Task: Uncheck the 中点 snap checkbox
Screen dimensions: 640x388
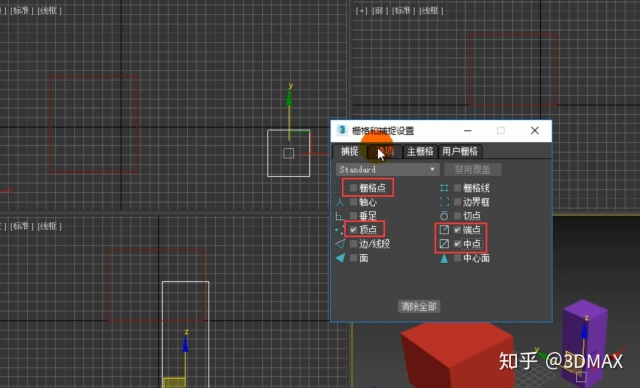Action: point(458,244)
